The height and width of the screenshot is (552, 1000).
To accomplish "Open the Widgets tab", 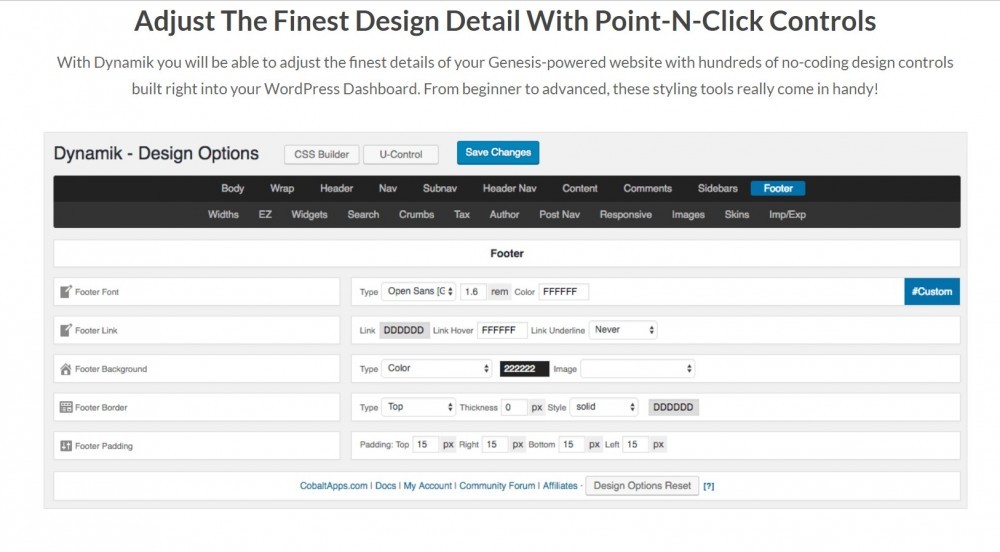I will coord(309,215).
